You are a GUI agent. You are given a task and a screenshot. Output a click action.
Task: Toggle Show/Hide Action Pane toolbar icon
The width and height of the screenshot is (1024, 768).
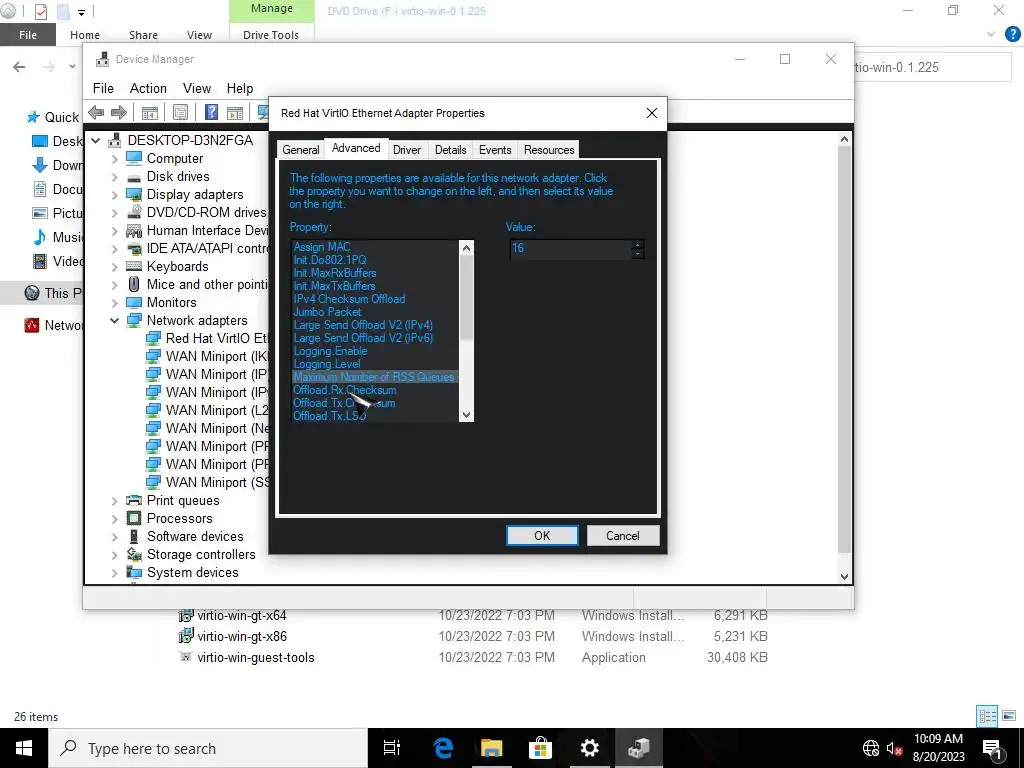click(x=235, y=113)
